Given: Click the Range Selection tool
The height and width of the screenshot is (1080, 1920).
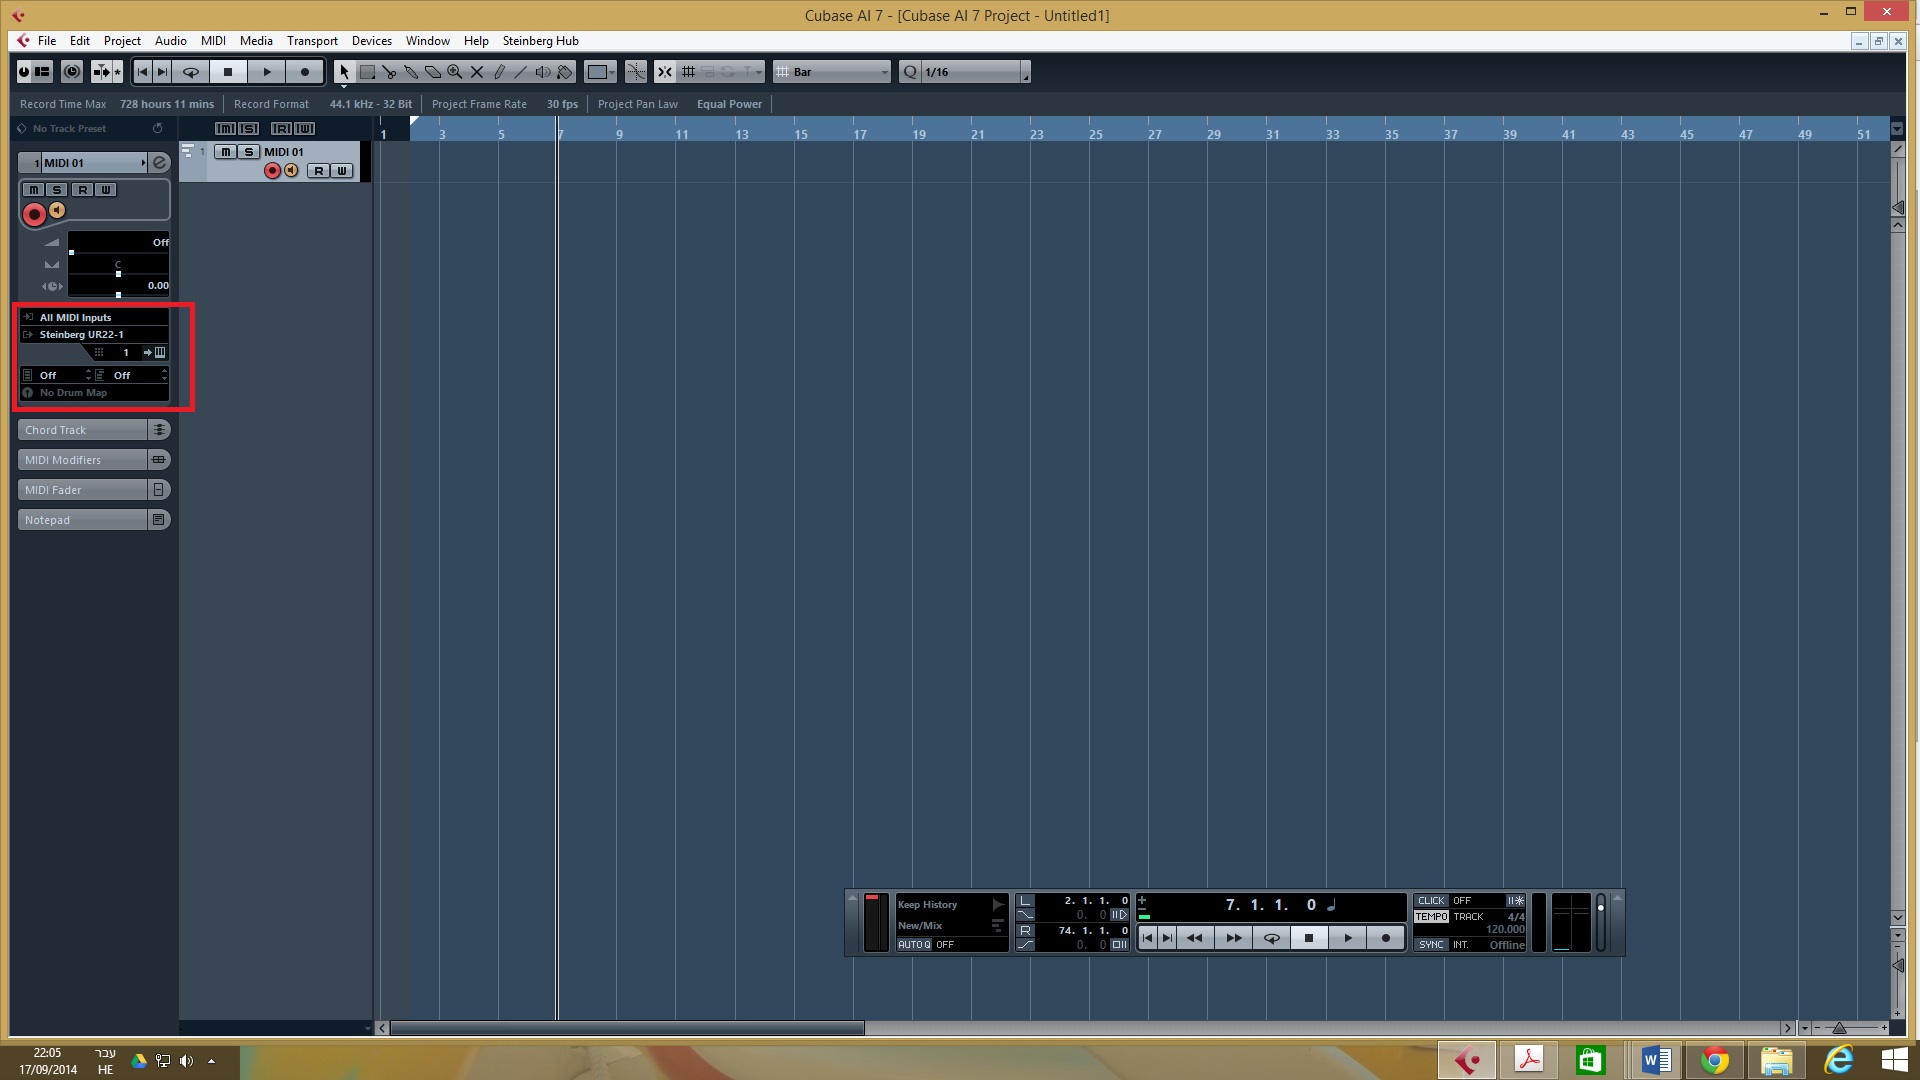Looking at the screenshot, I should [367, 72].
